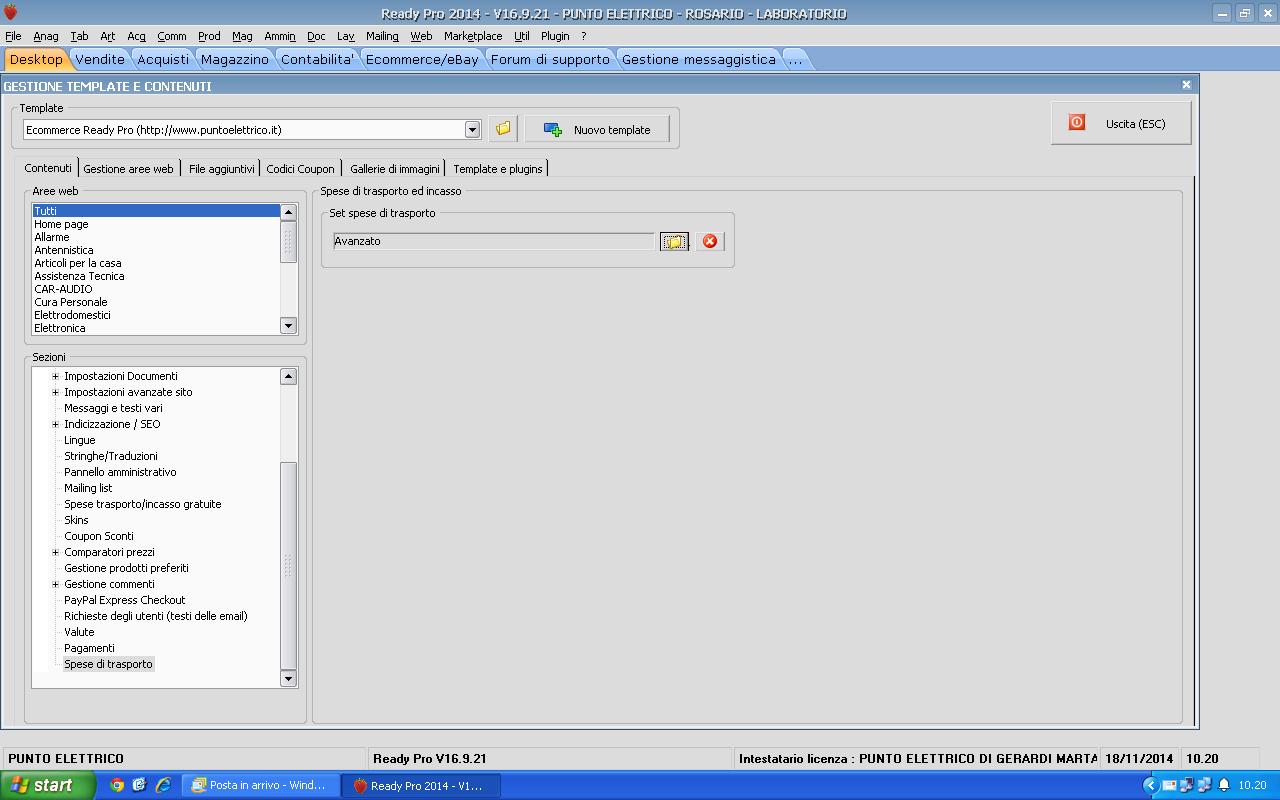Expand the Comparatori prezzi node
Screen dimensions: 1280x800
(56, 552)
